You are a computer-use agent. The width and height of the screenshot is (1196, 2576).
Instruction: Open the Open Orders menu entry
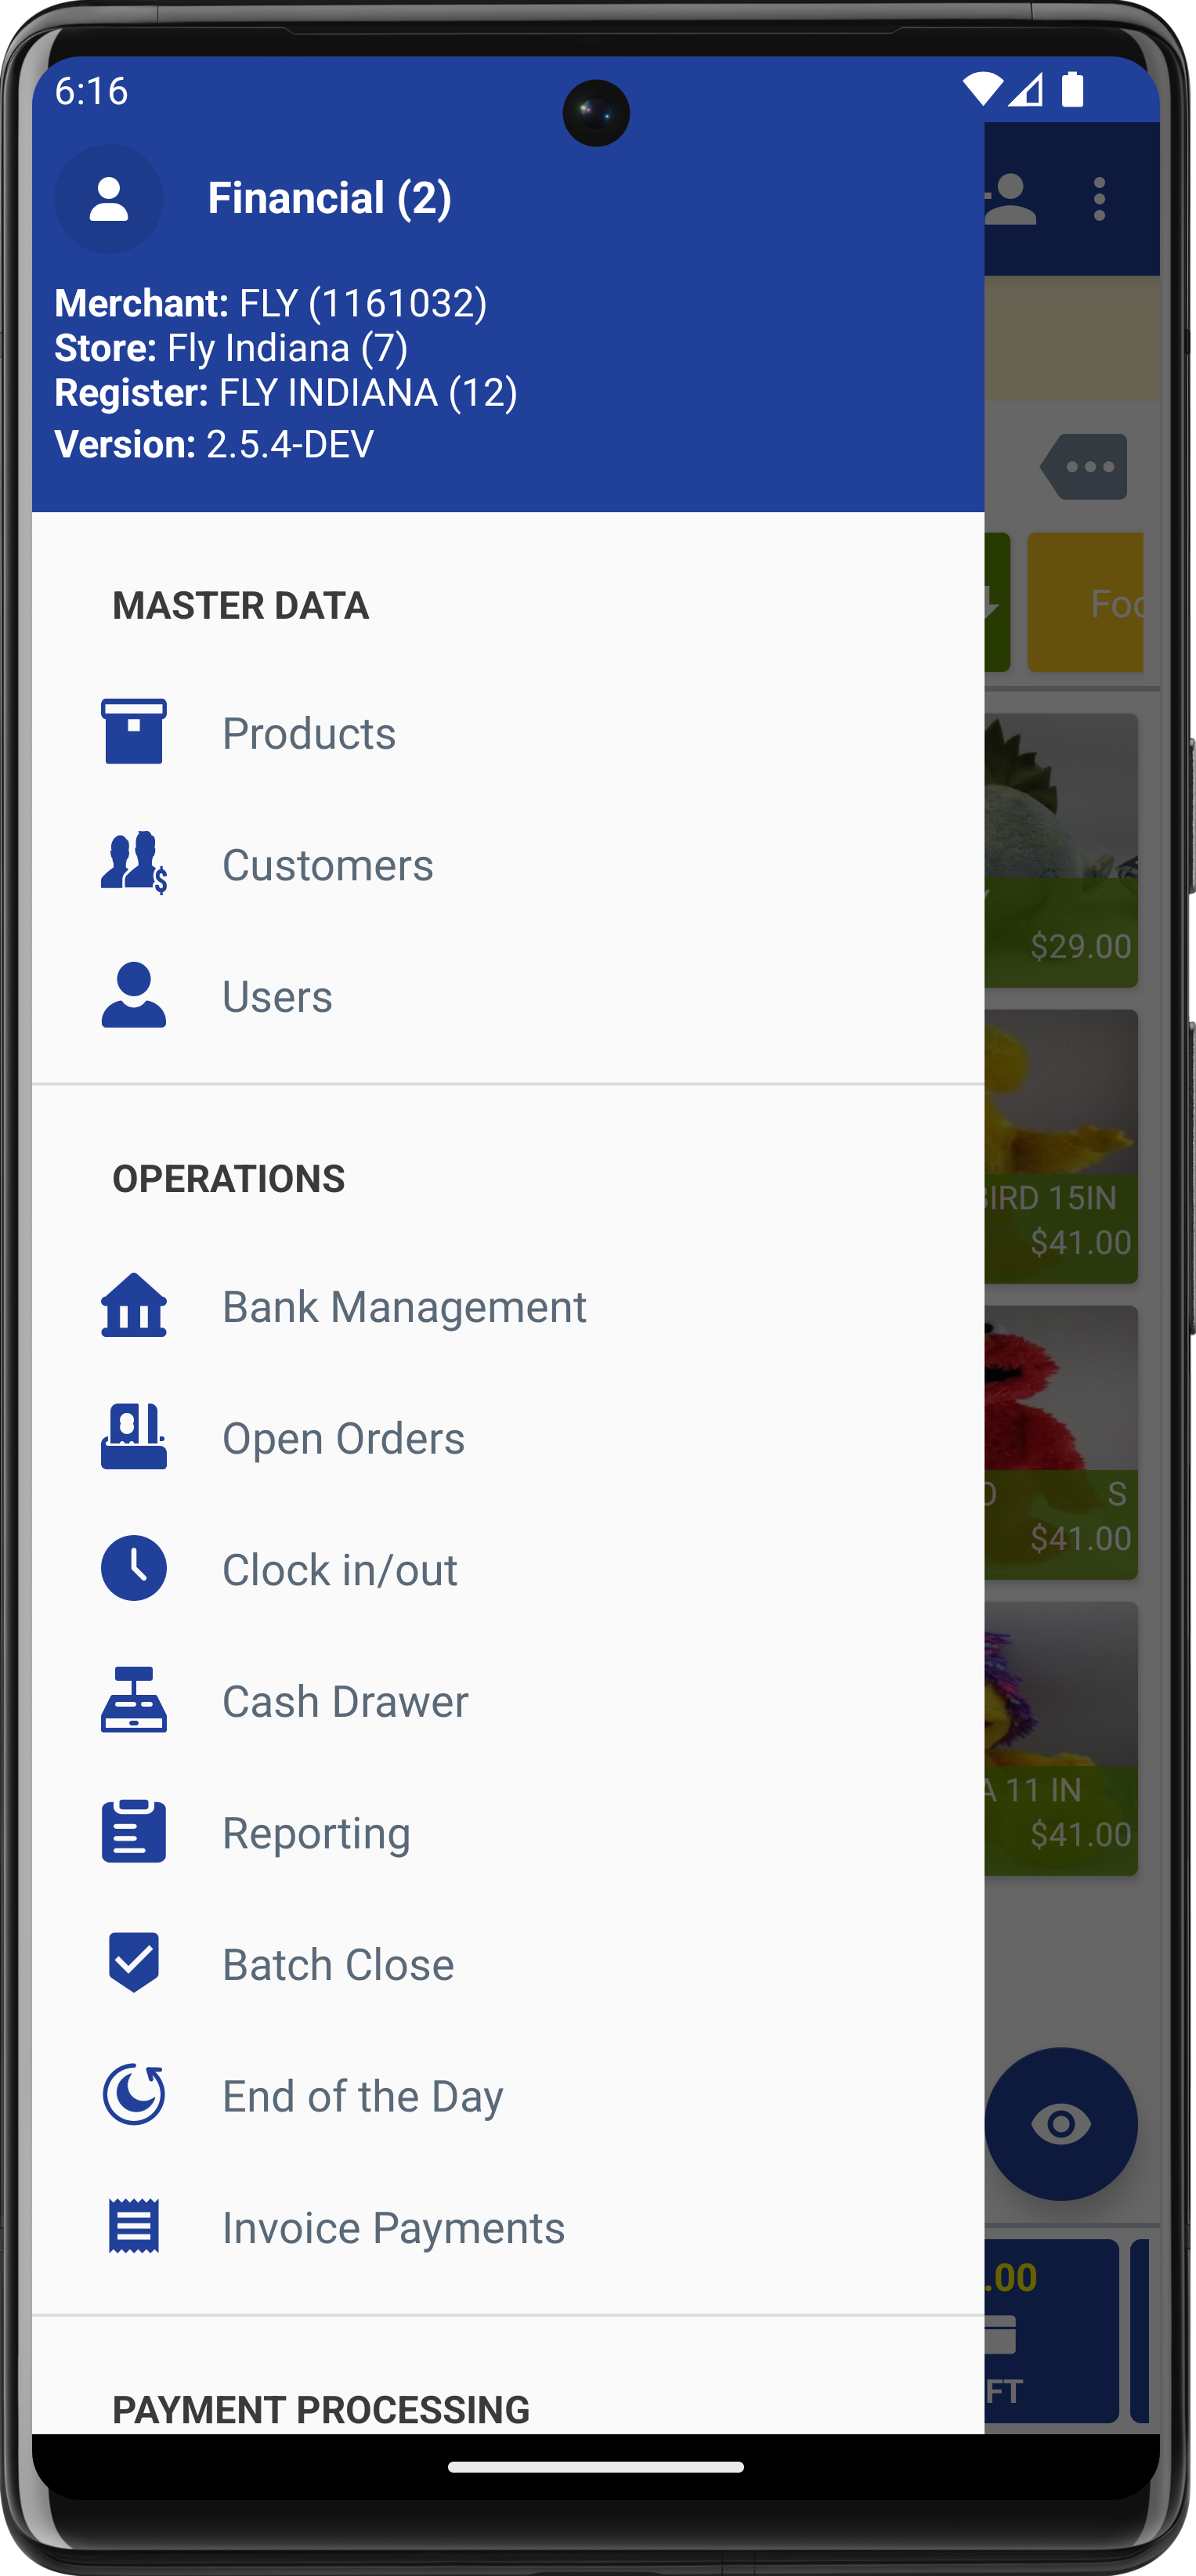(x=508, y=1438)
